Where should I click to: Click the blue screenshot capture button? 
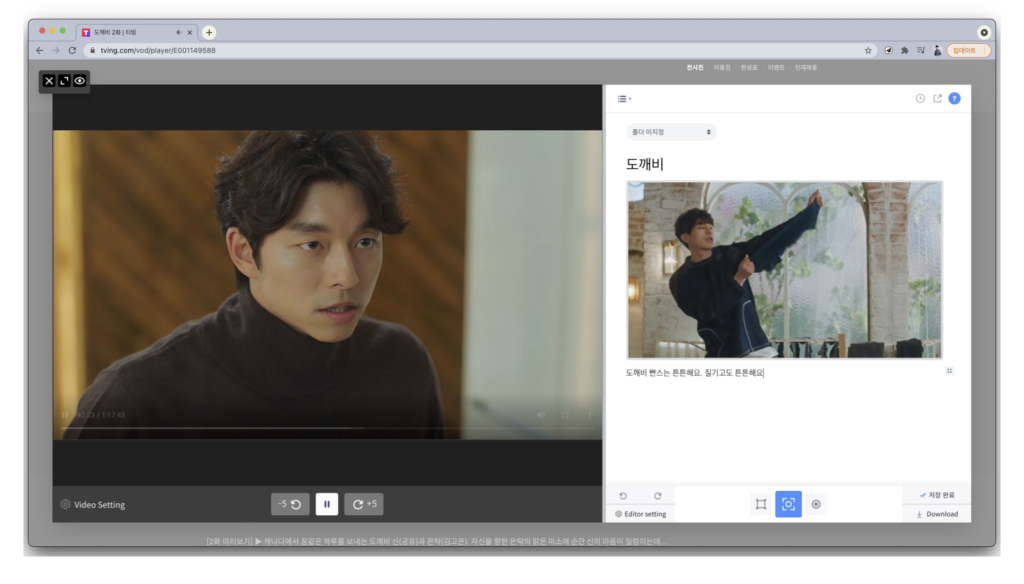788,504
